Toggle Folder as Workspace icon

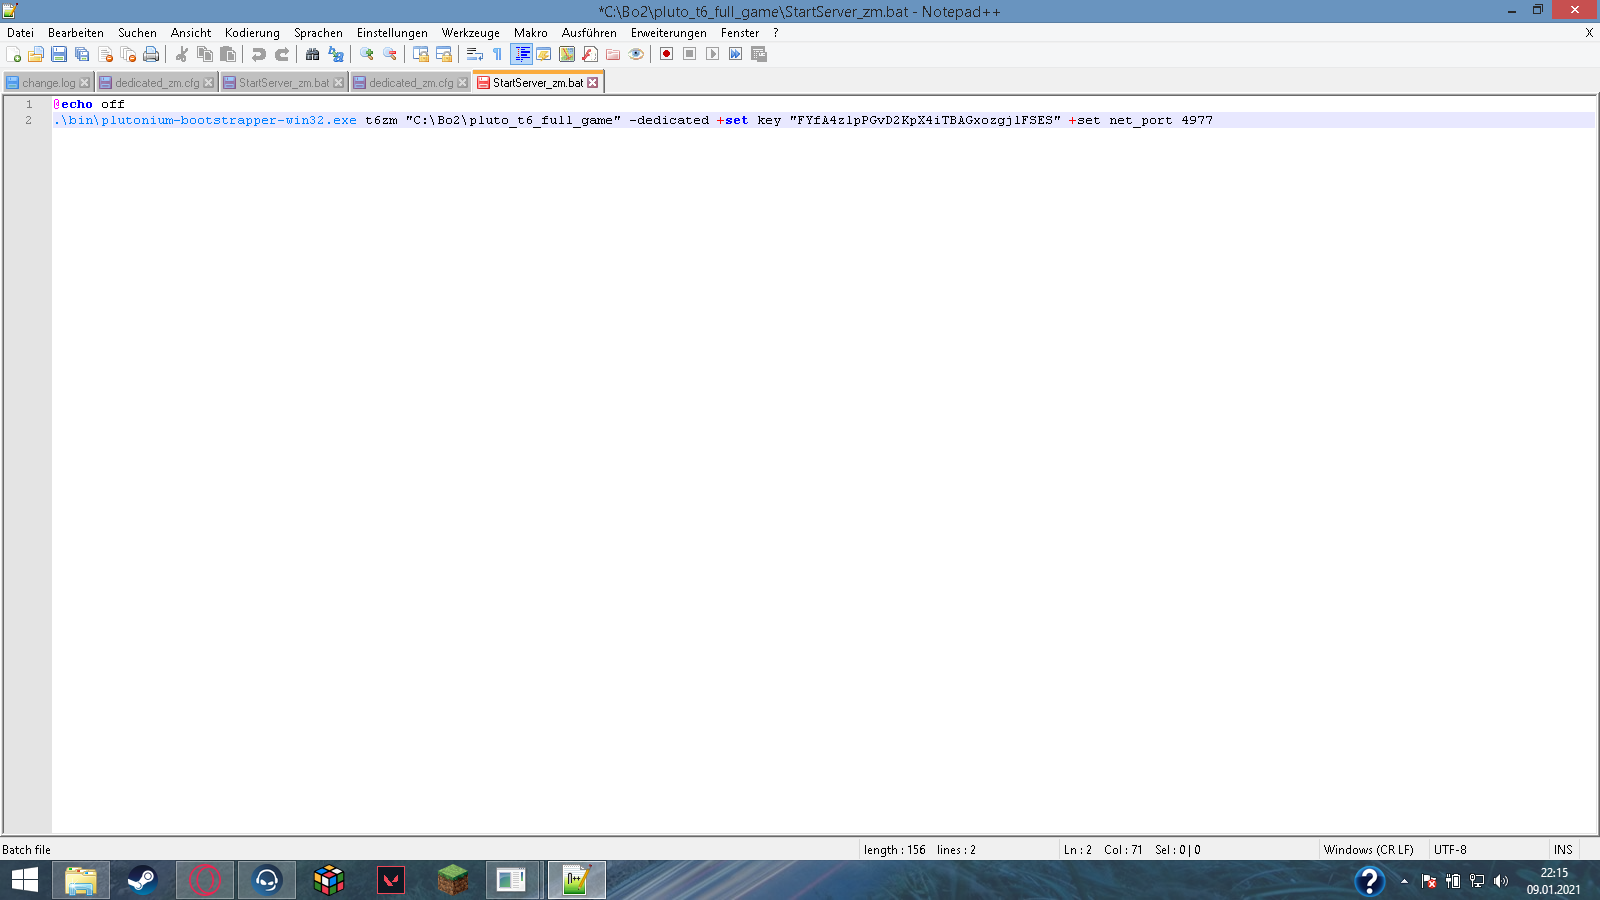(x=613, y=54)
